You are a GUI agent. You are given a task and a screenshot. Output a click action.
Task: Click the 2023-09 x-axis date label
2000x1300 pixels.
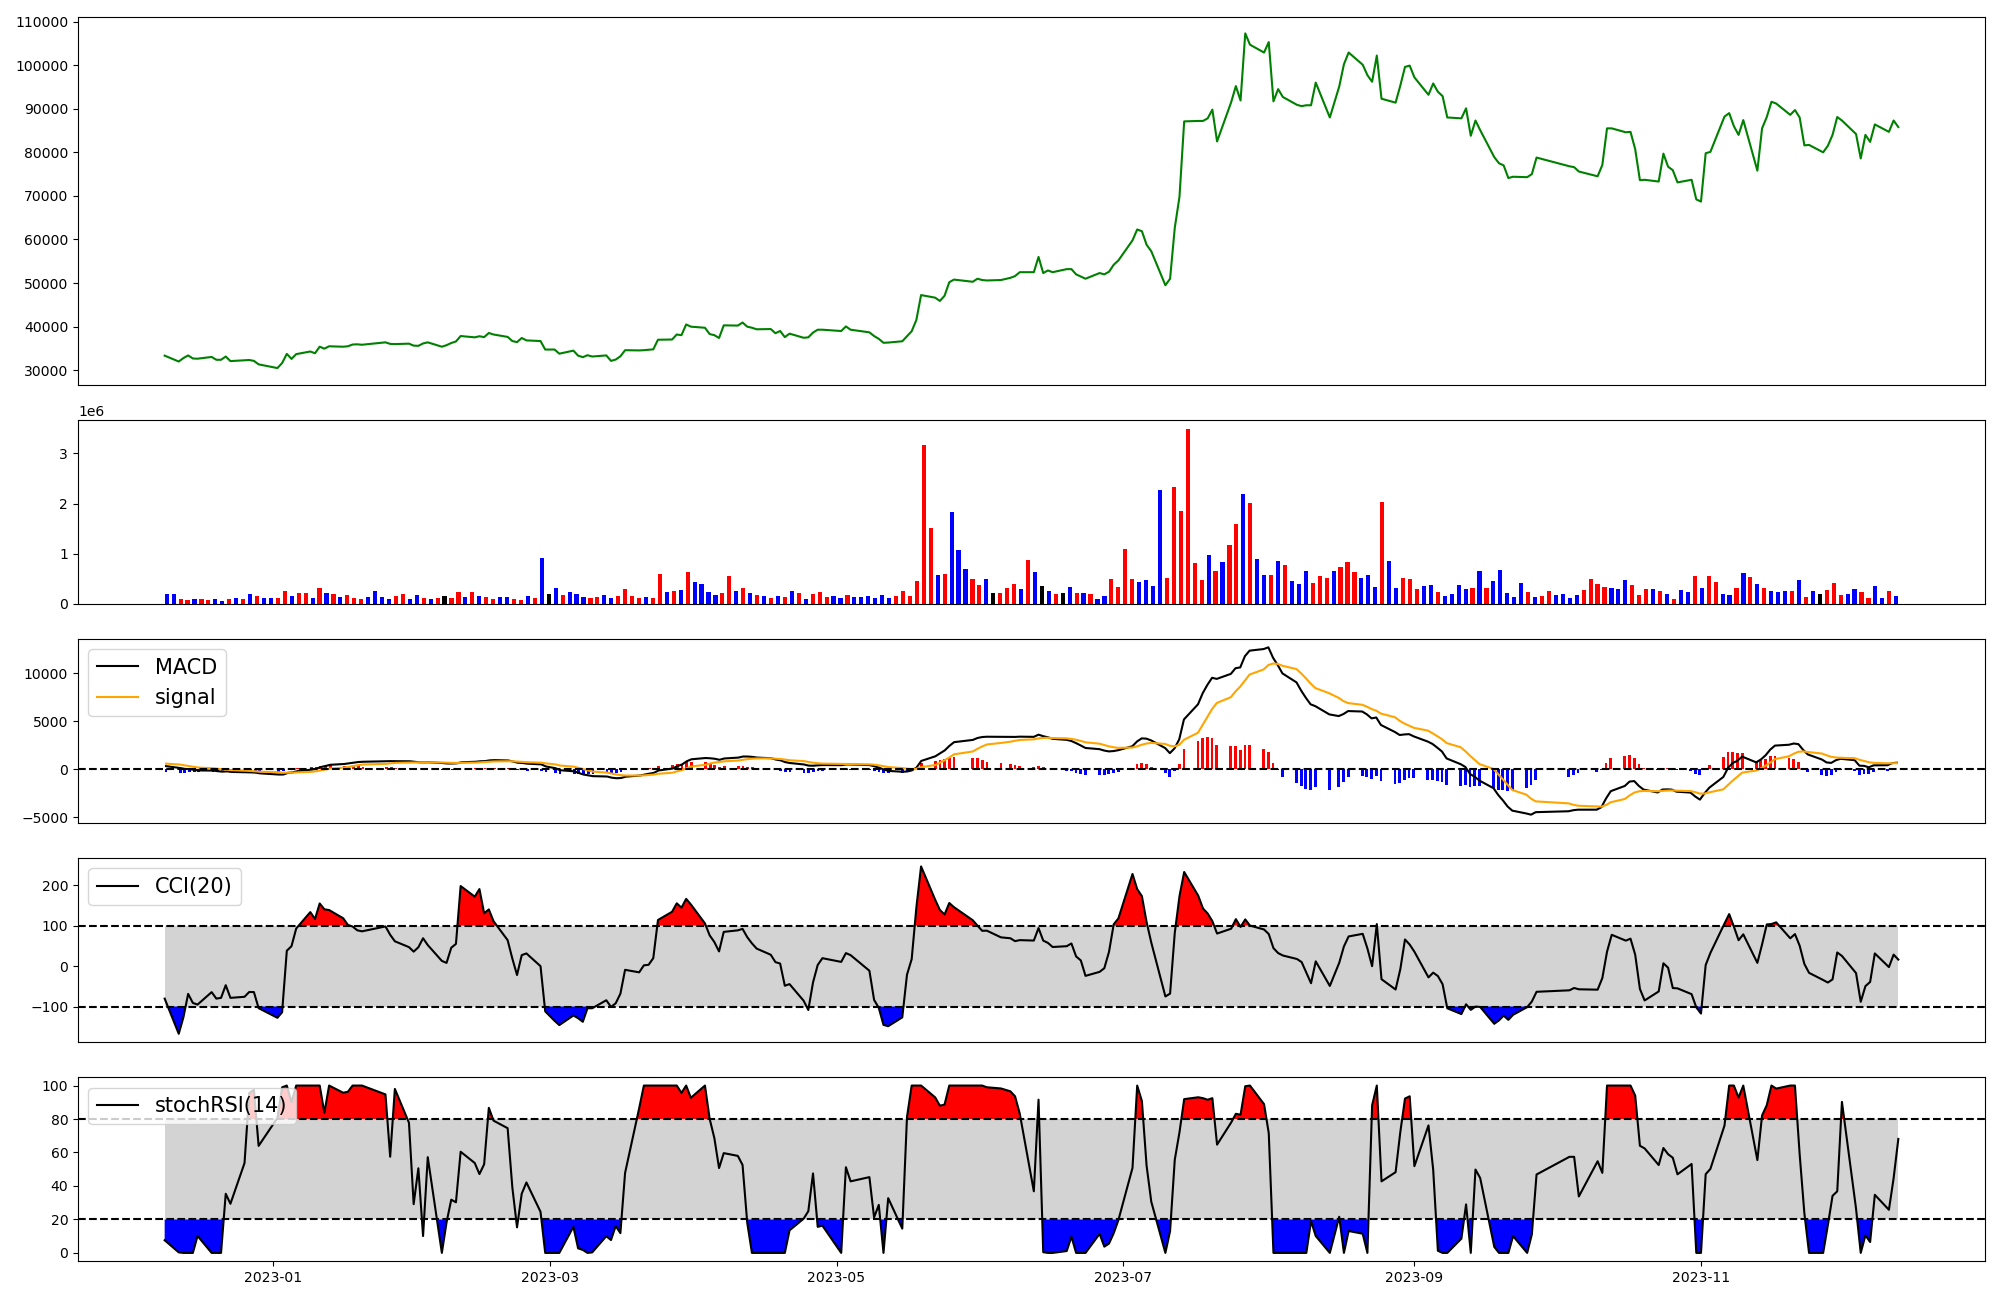click(x=1414, y=1277)
